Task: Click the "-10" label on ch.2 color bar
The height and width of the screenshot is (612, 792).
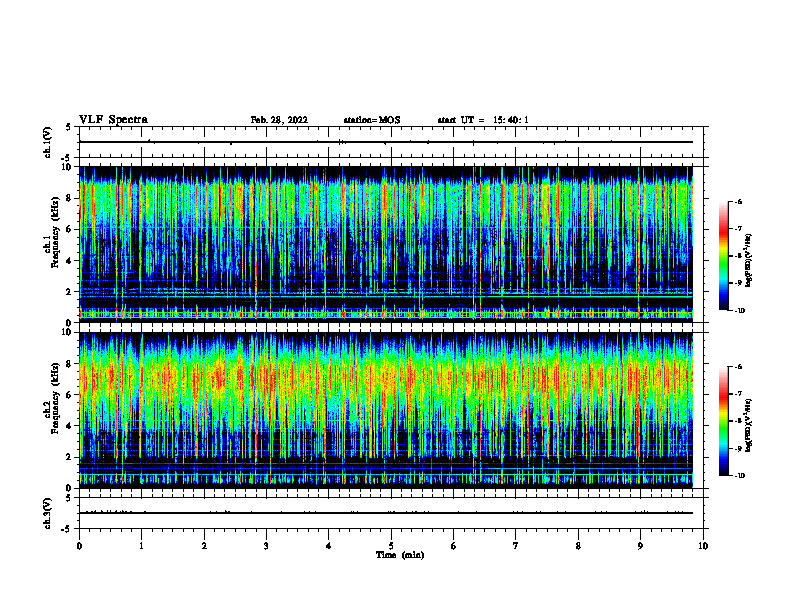Action: [x=739, y=476]
